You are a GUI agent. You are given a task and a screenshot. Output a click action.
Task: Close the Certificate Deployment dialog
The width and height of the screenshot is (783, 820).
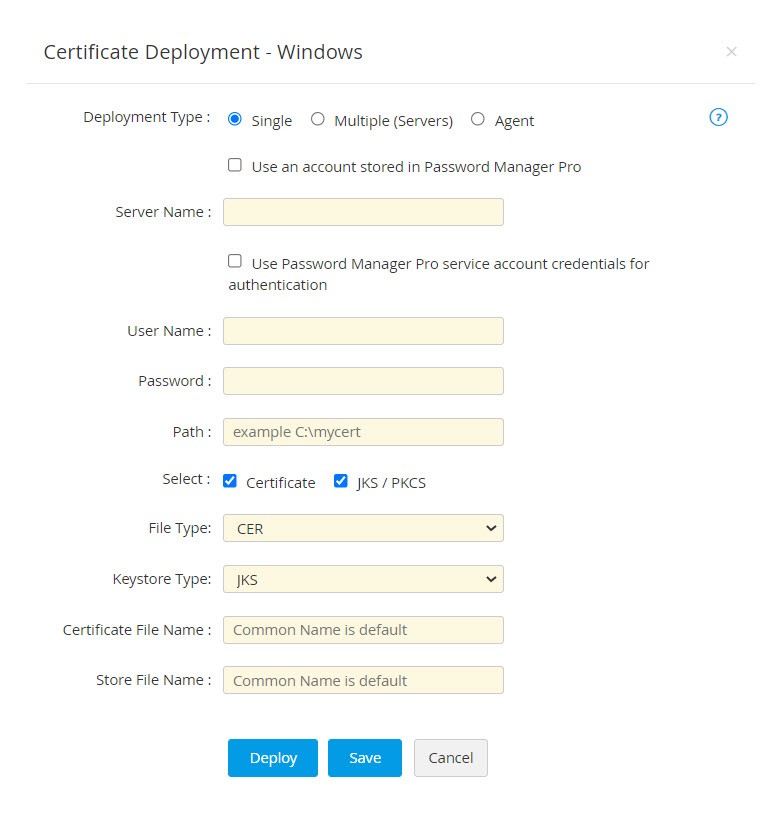point(731,52)
